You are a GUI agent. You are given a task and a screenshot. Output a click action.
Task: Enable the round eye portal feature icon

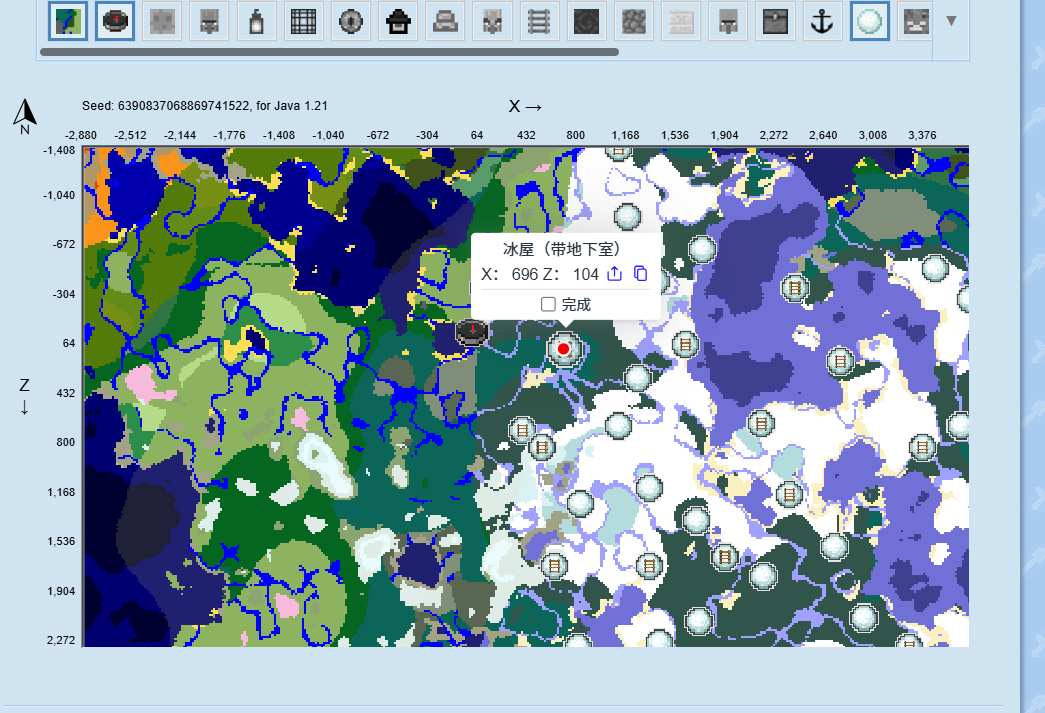[x=351, y=21]
